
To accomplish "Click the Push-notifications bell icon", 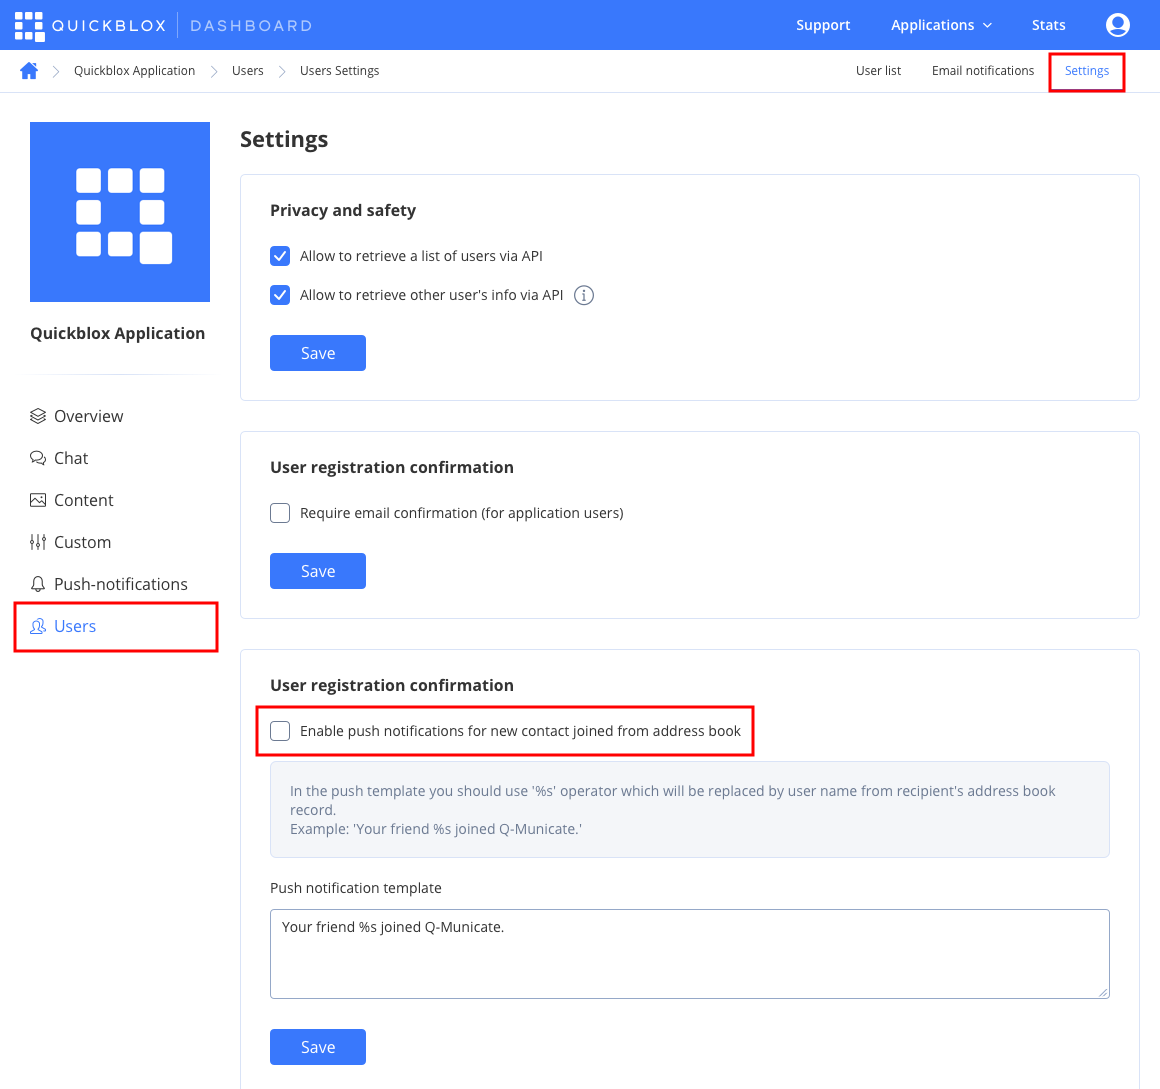I will point(36,583).
